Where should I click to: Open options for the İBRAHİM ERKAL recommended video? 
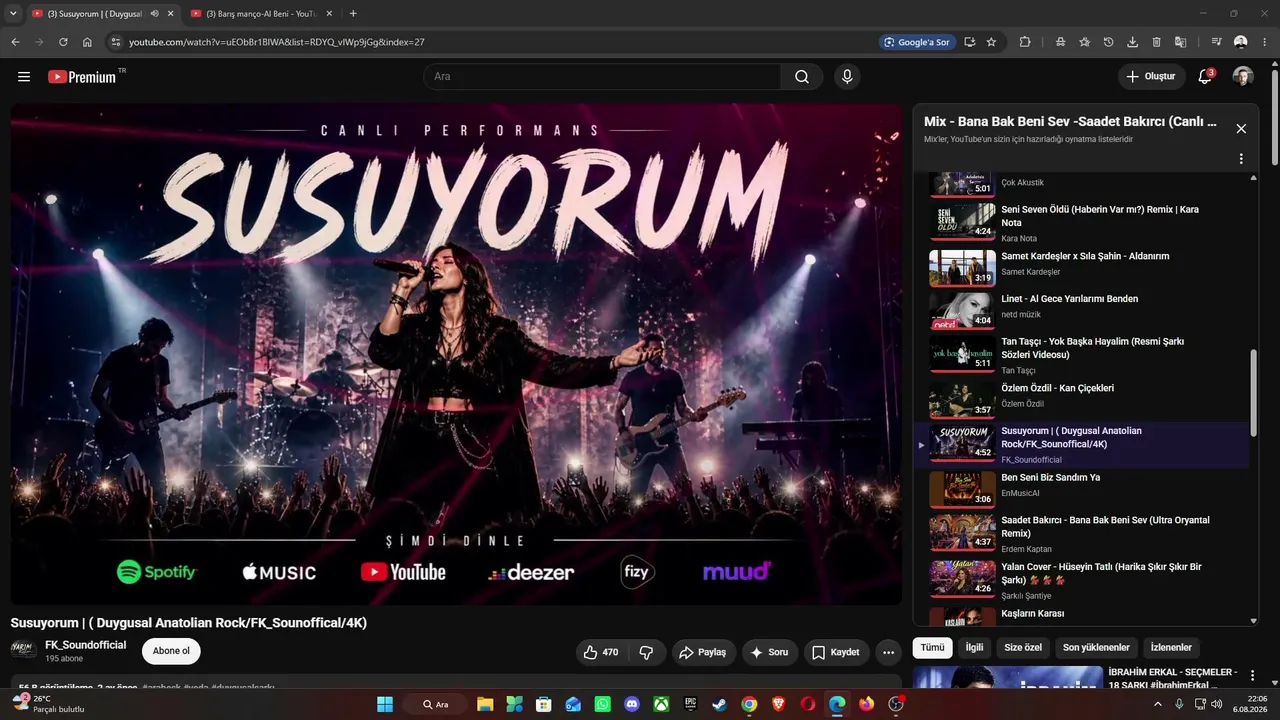(1252, 677)
